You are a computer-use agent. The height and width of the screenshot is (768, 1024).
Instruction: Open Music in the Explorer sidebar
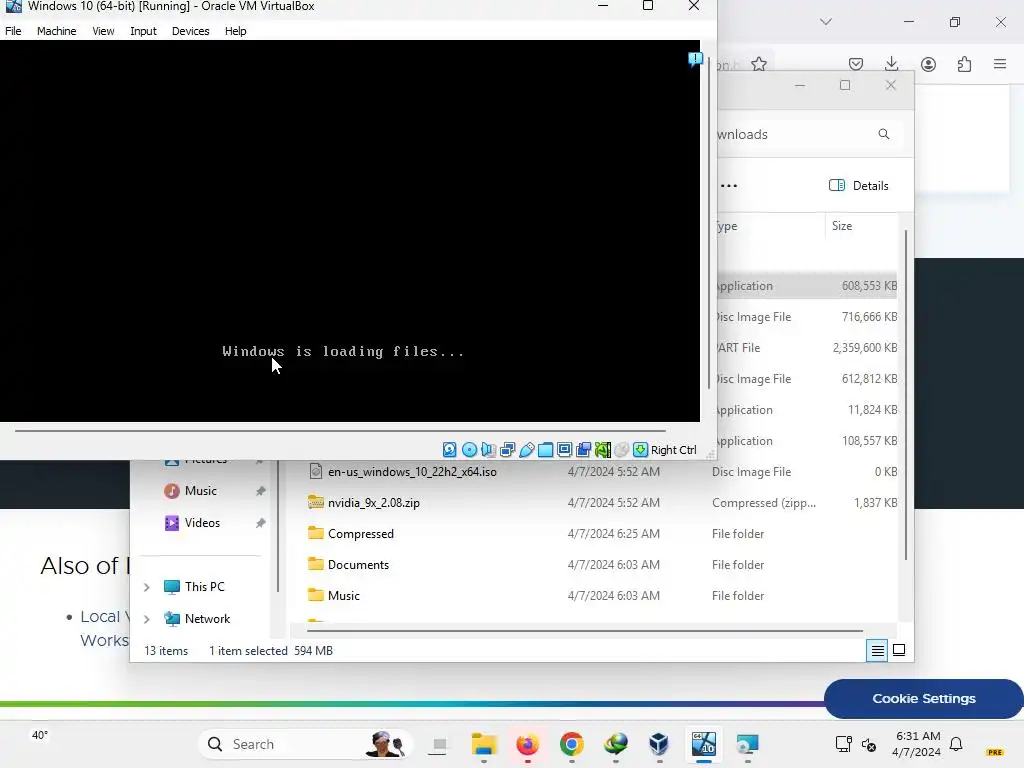(200, 491)
